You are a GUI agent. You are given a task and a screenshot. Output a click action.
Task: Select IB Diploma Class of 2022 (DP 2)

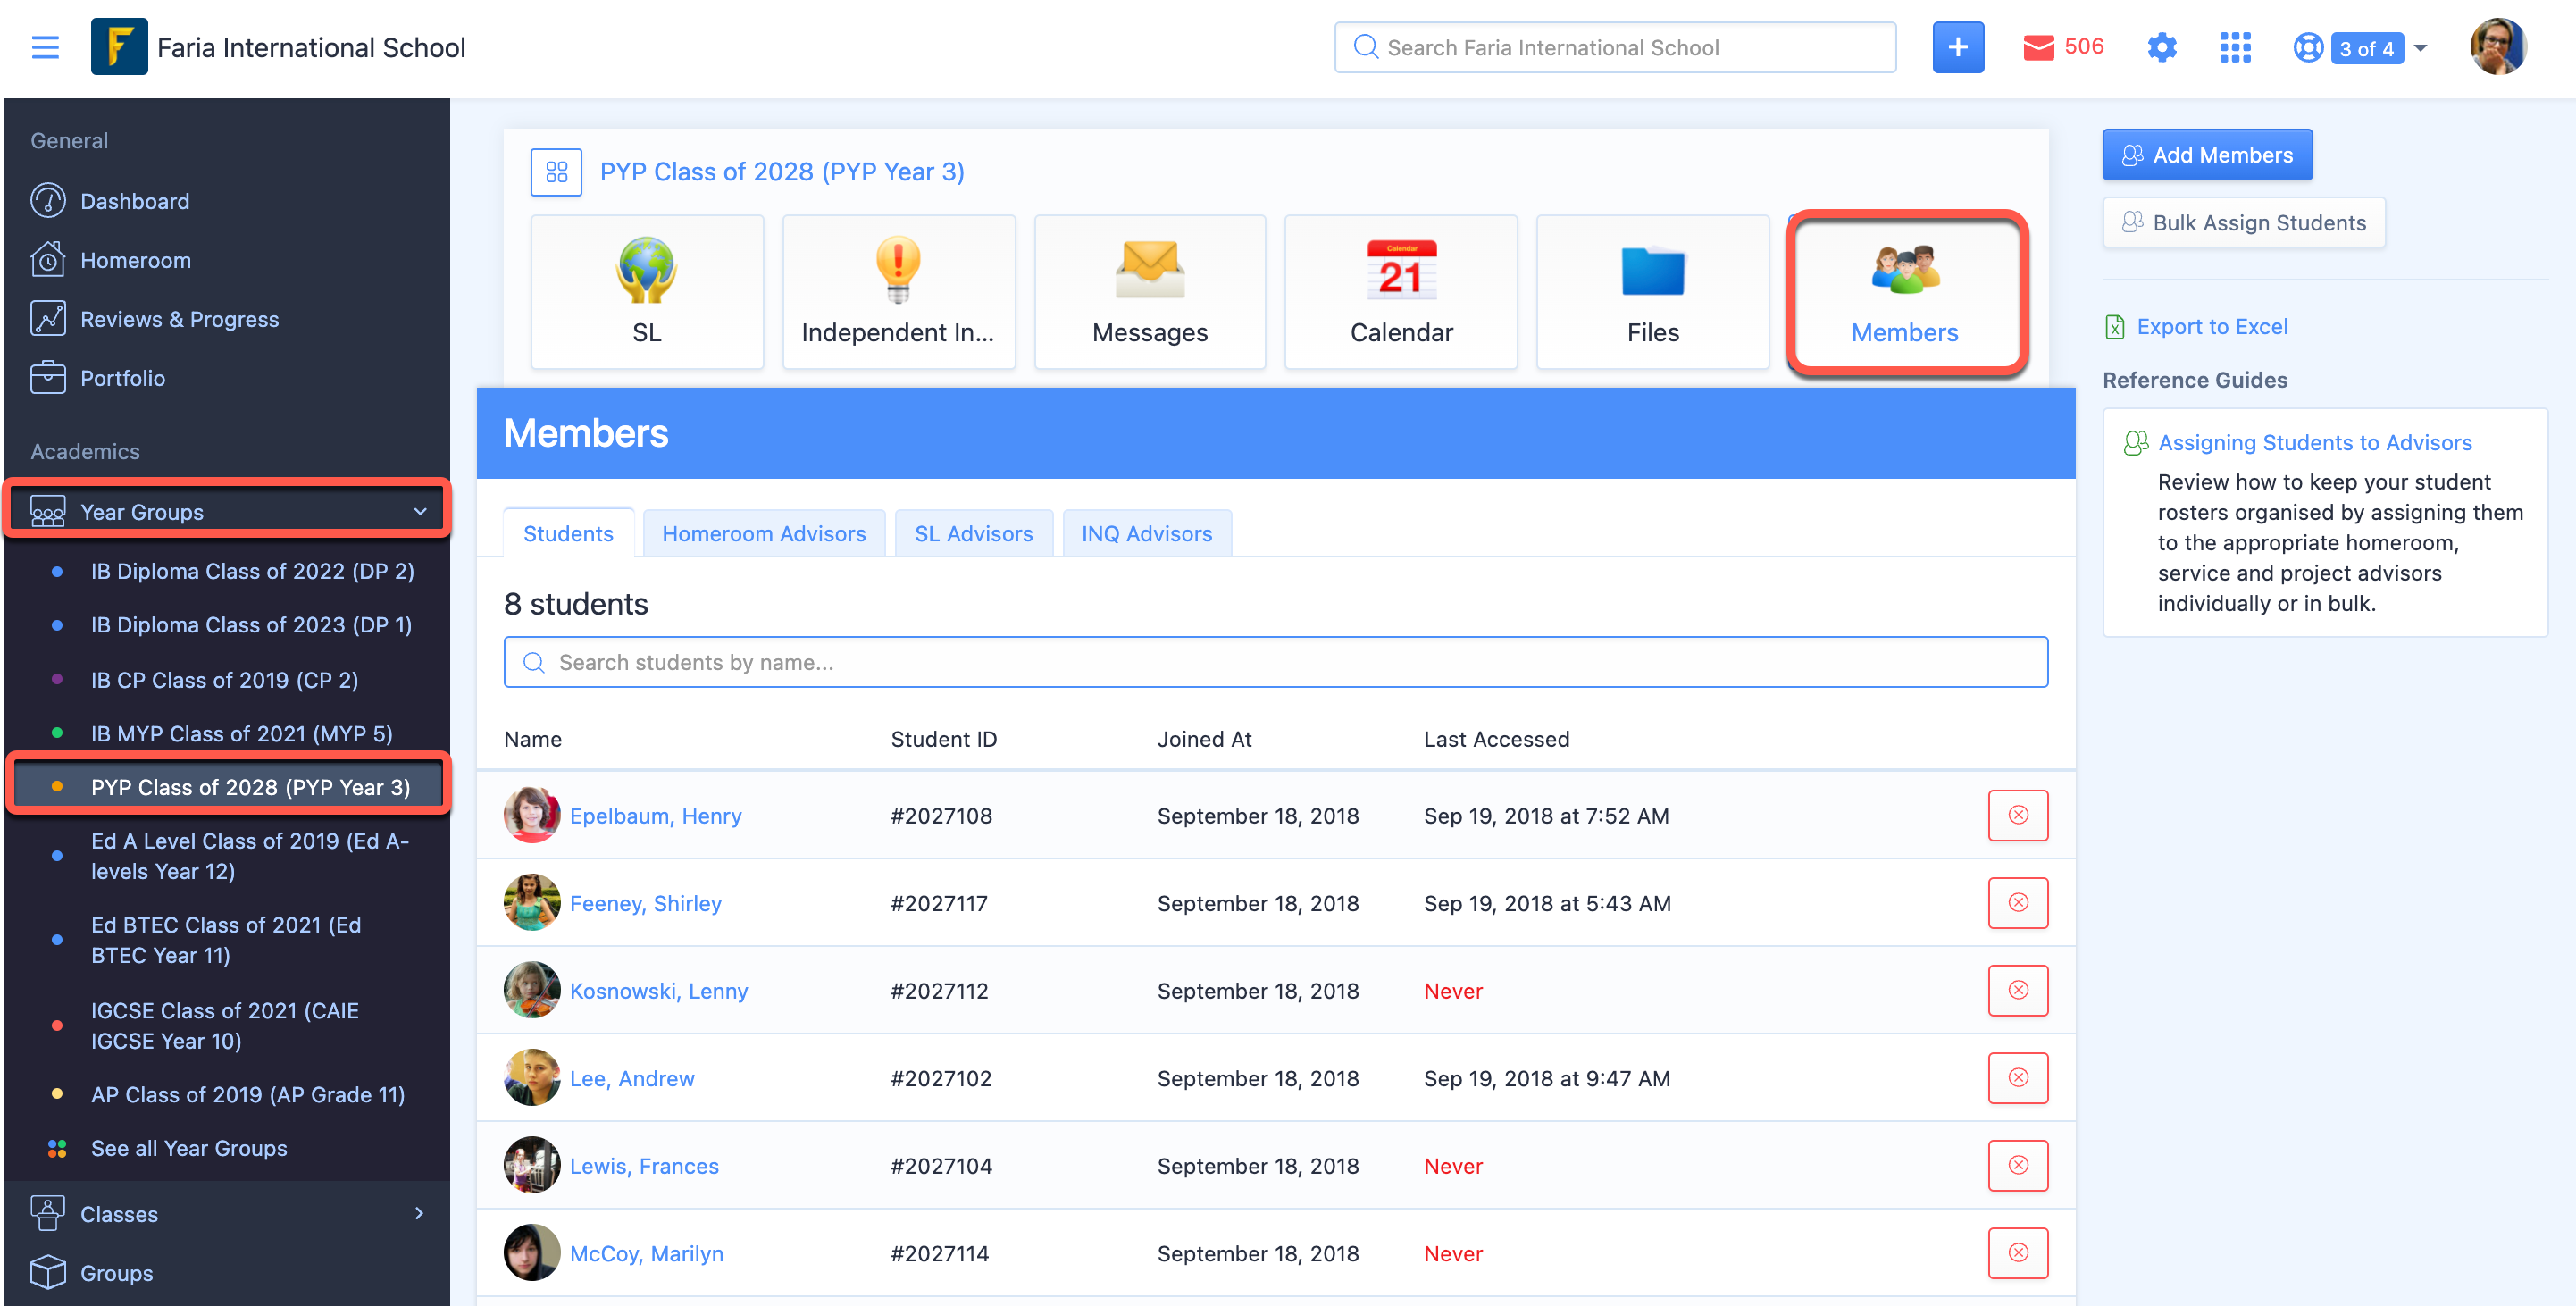point(252,571)
